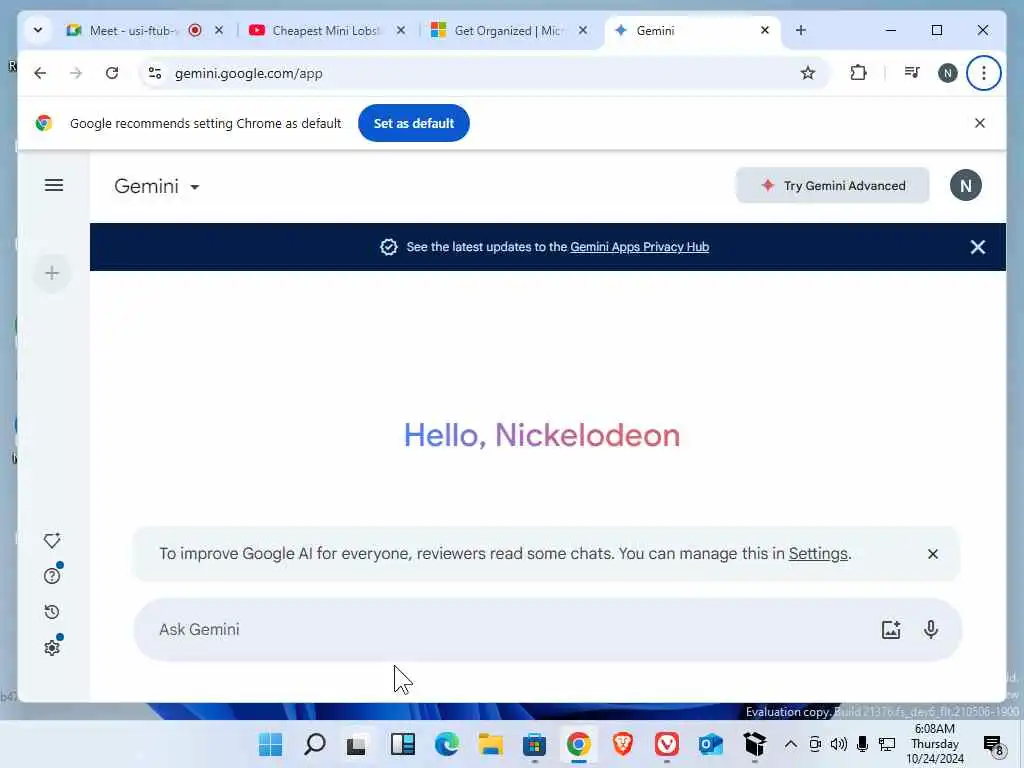This screenshot has width=1024, height=768.
Task: Open File Explorer from taskbar
Action: 490,744
